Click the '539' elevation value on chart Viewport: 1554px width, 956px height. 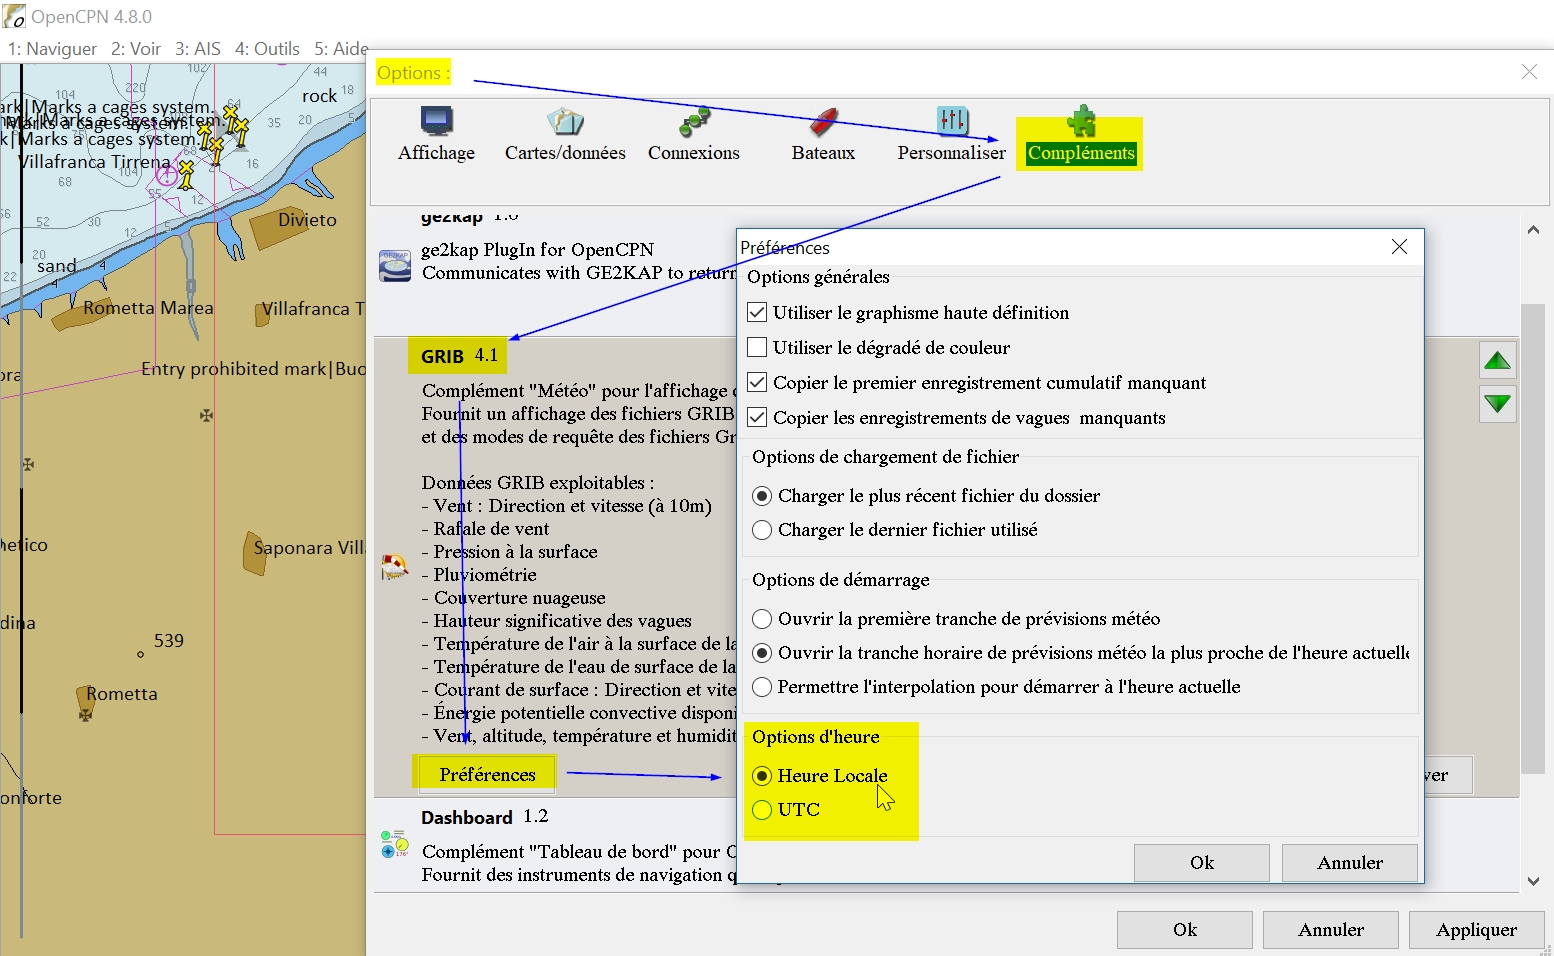click(169, 641)
